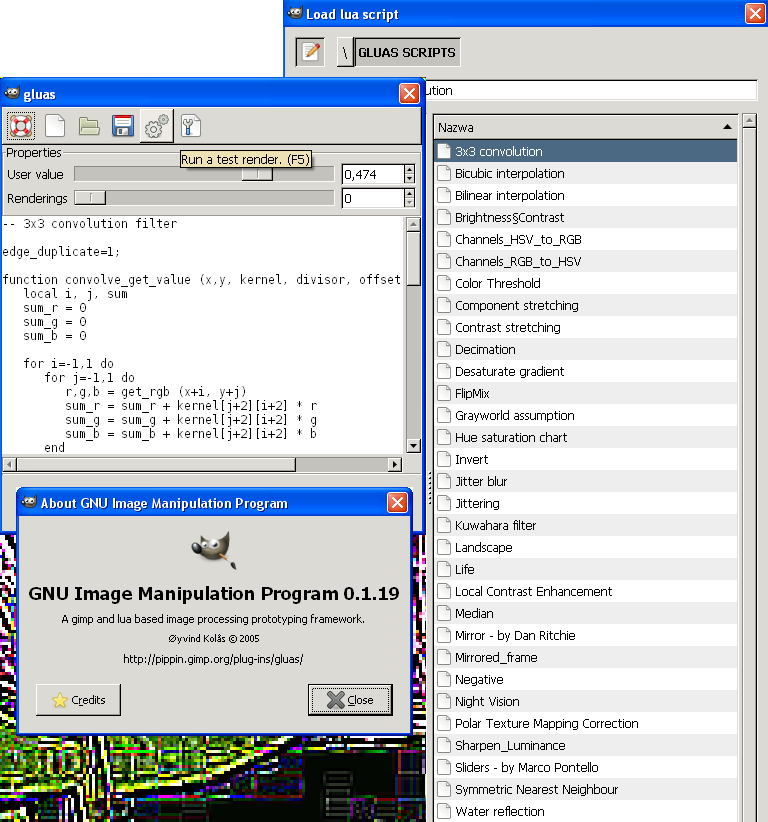The width and height of the screenshot is (768, 822).
Task: Select Jitter blur script
Action: 585,482
